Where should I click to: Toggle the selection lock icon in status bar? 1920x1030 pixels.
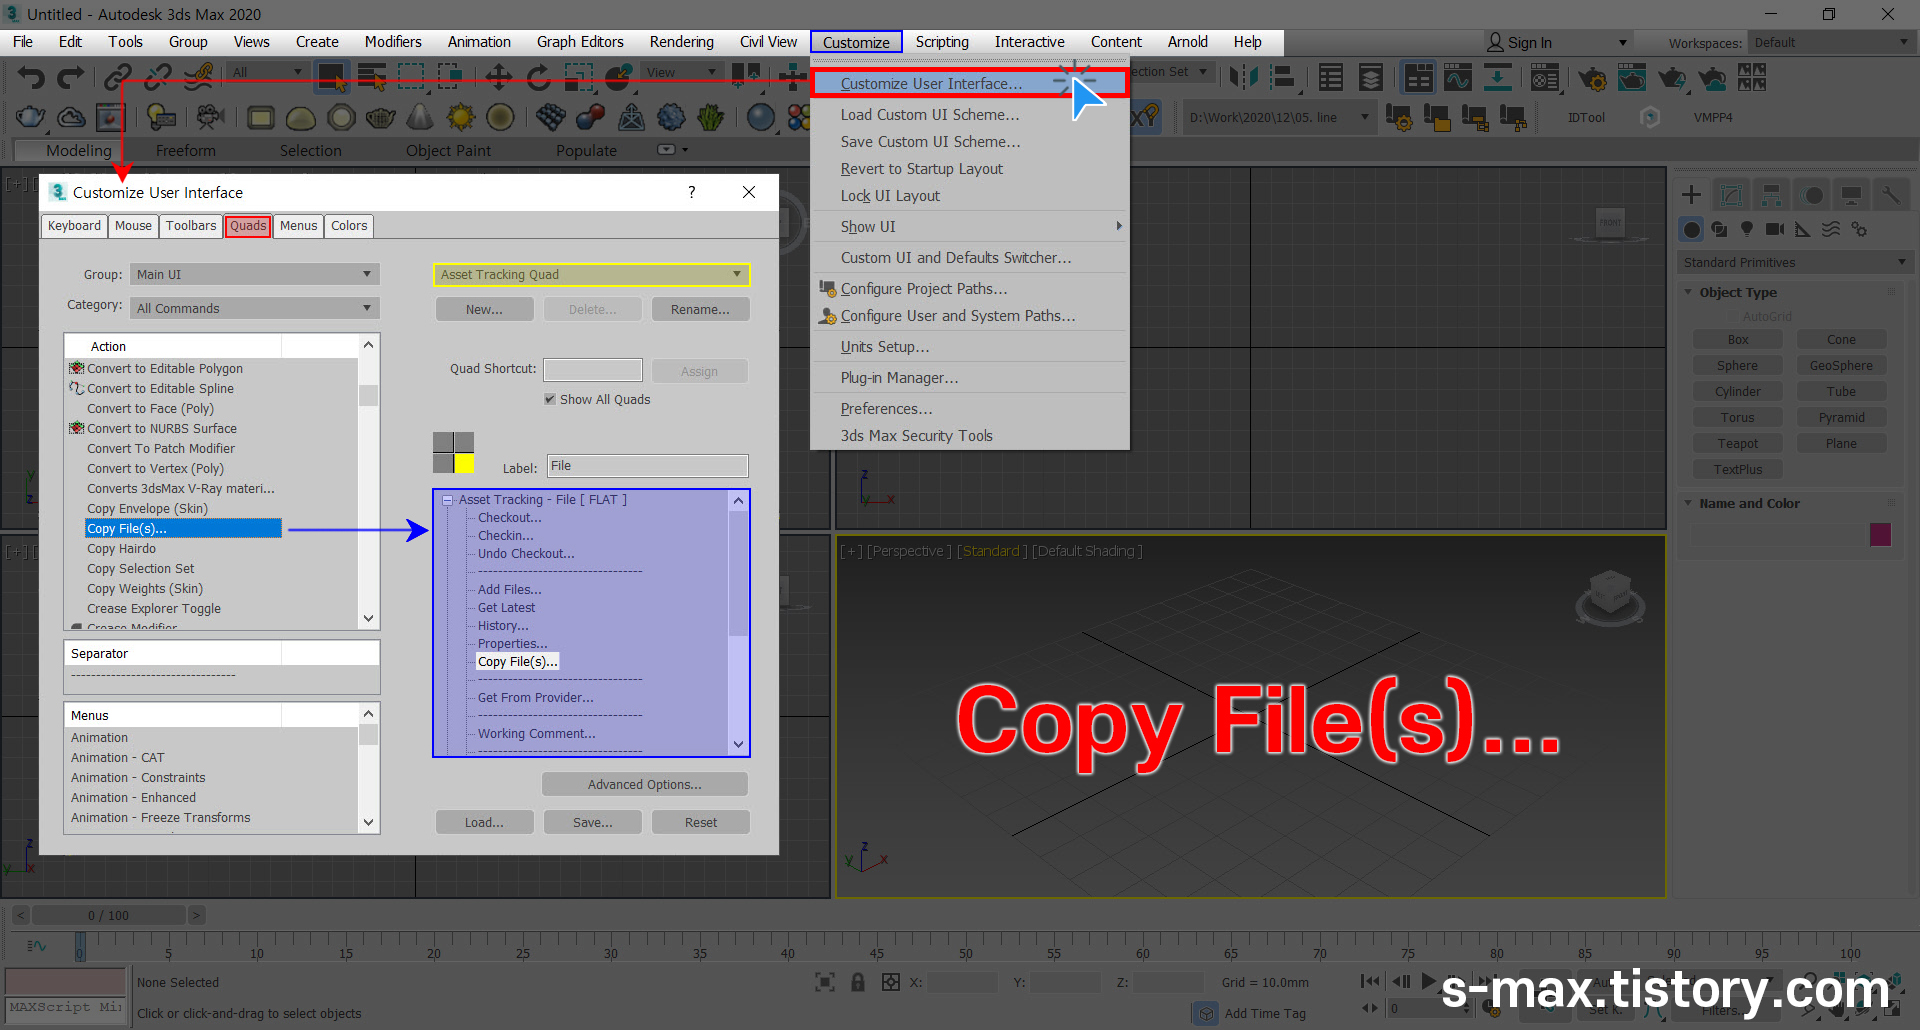tap(857, 982)
